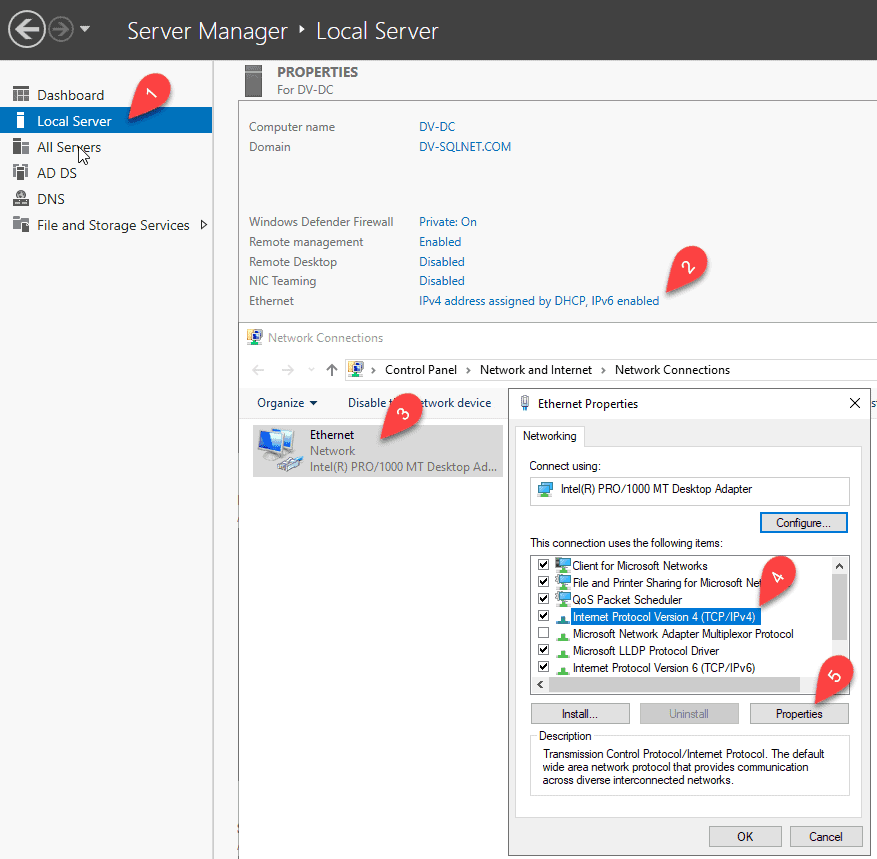Click the Configure button for the network adapter
This screenshot has height=859, width=877.
[x=803, y=522]
